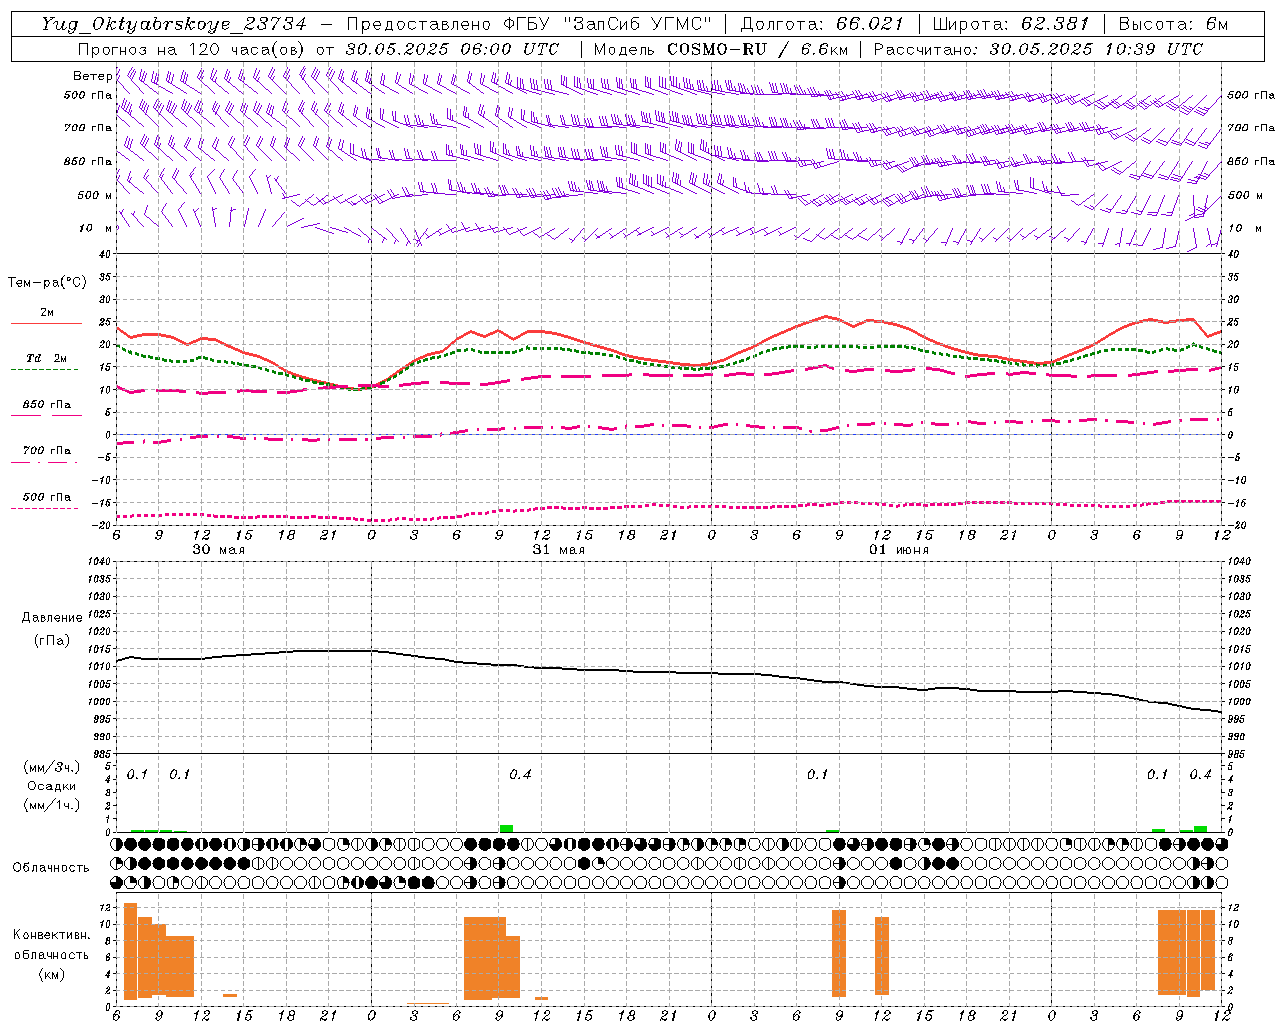Viewport: 1280px width, 1024px height.
Task: Select the 'Долгота: 66.021' header value
Action: (x=821, y=24)
